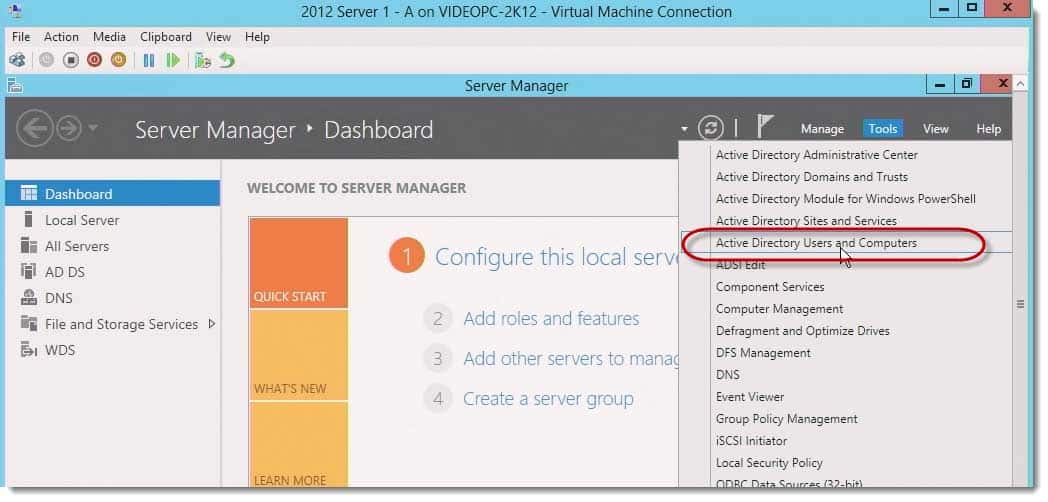Click the orange Save state icon
Screen dimensions: 1048x502
pyautogui.click(x=118, y=60)
